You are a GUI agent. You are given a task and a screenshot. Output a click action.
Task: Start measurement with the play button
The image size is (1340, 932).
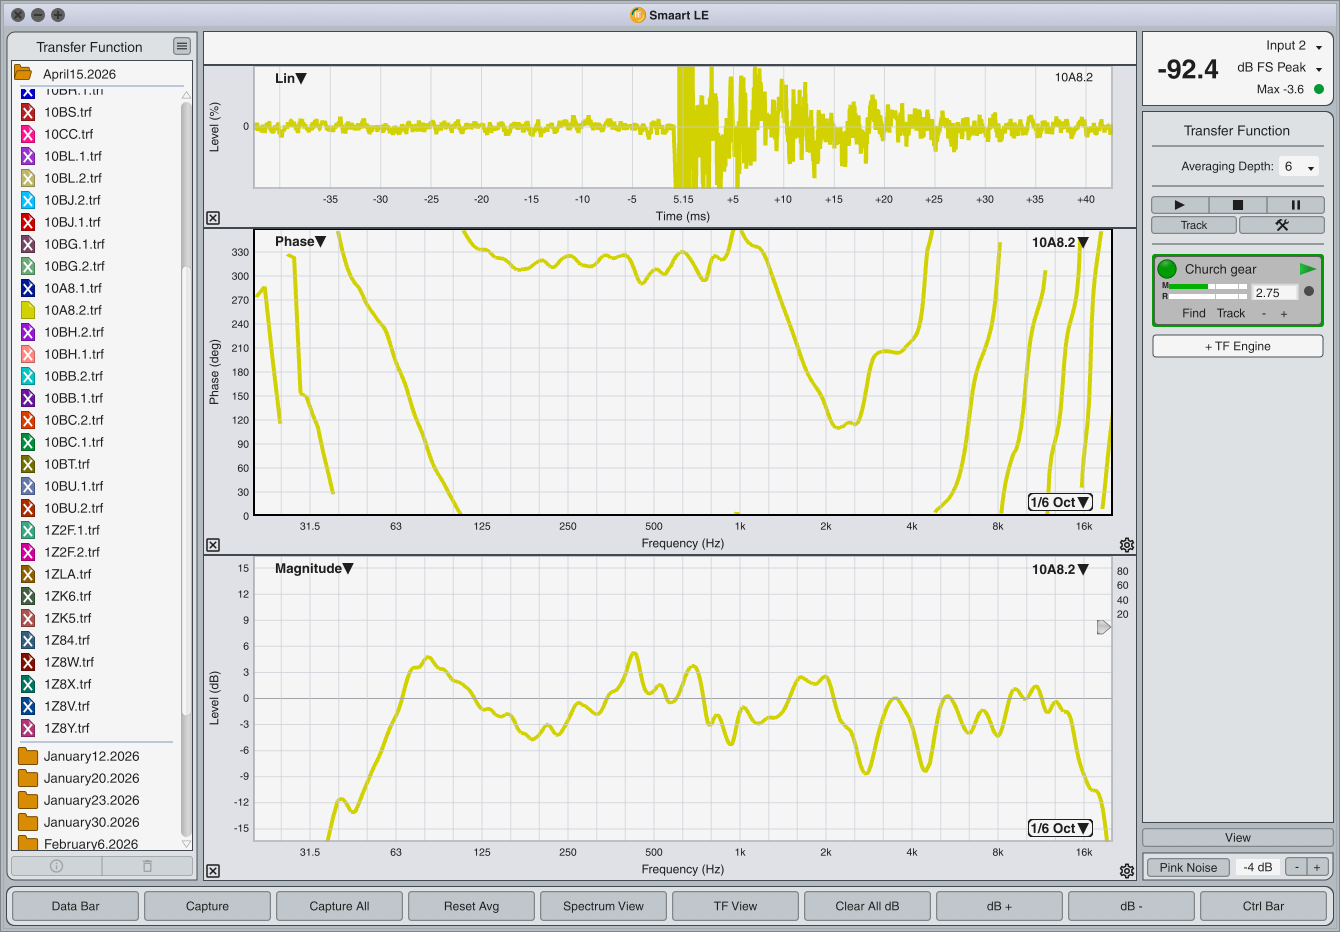[x=1180, y=204]
